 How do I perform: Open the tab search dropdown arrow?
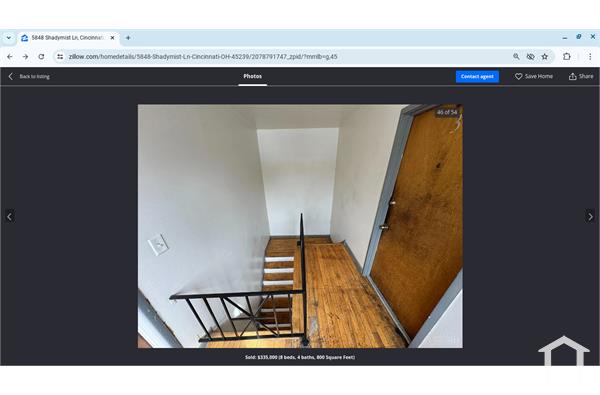tap(8, 38)
